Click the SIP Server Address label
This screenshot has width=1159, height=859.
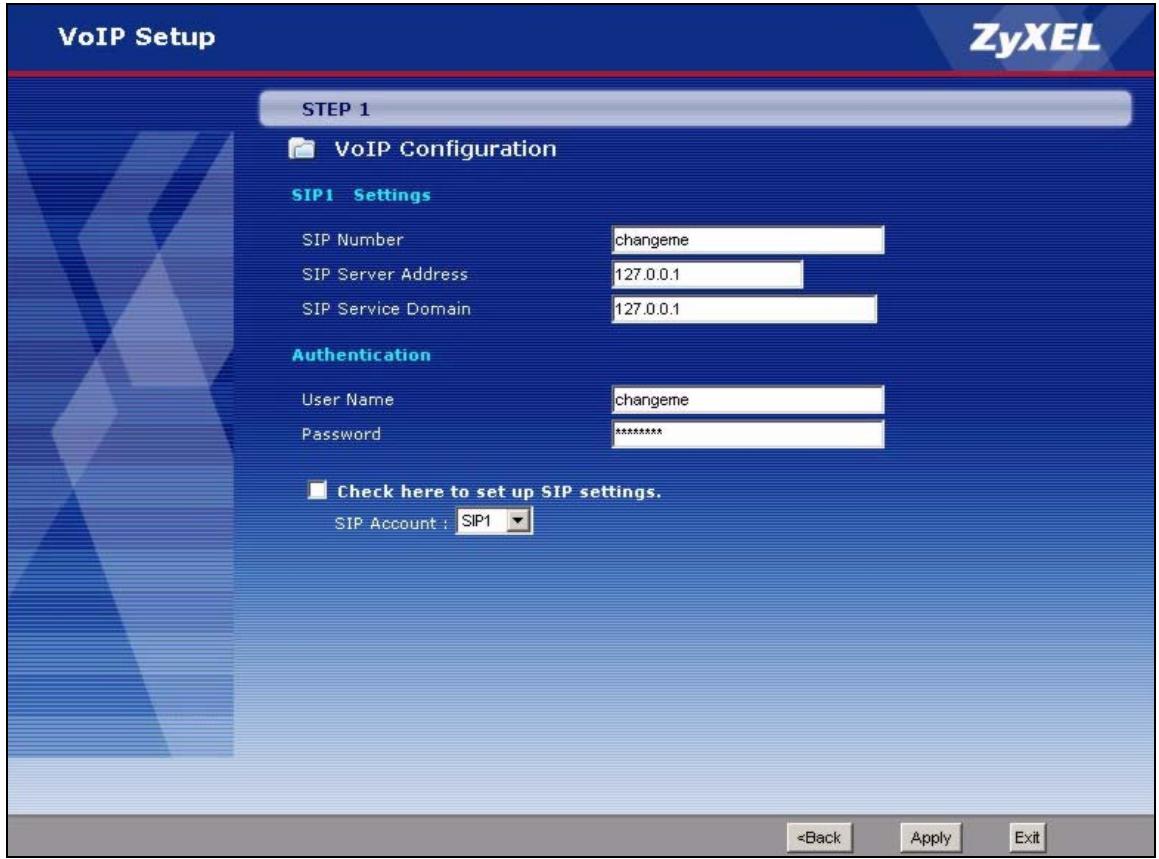(x=384, y=274)
